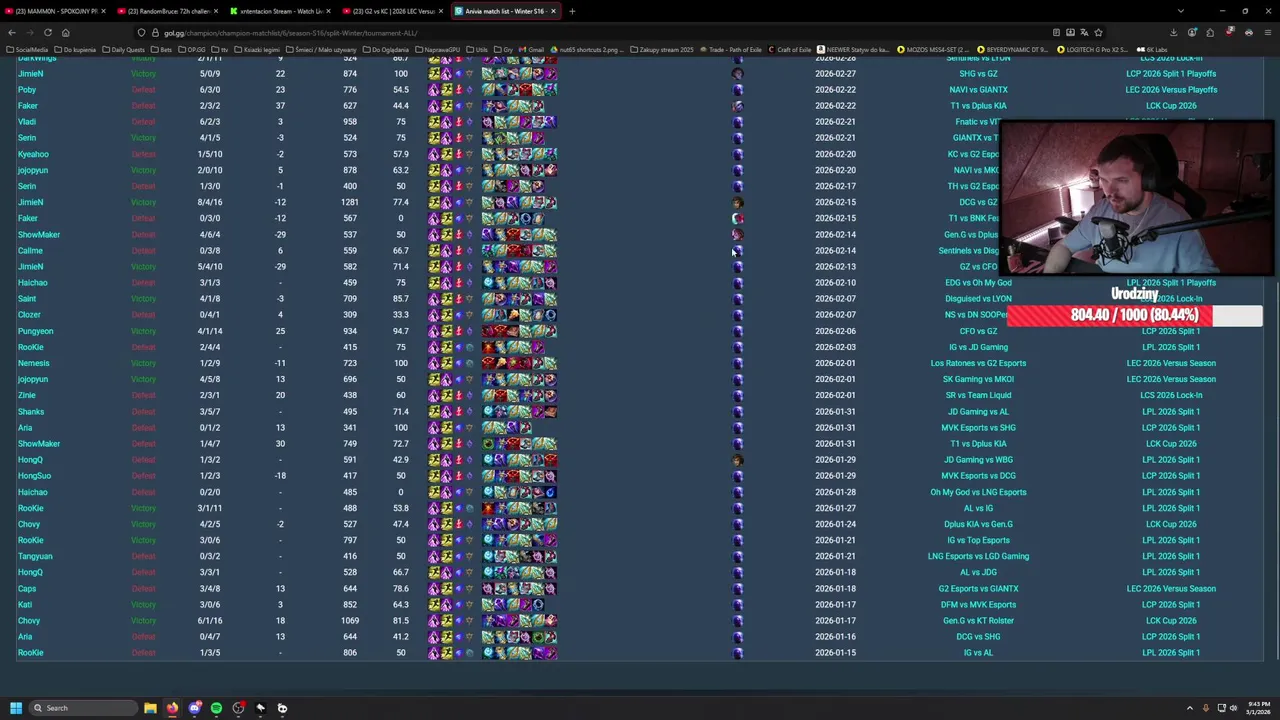Click the gol.gg address bar
Screen dimensions: 1280x720
(x=600, y=33)
